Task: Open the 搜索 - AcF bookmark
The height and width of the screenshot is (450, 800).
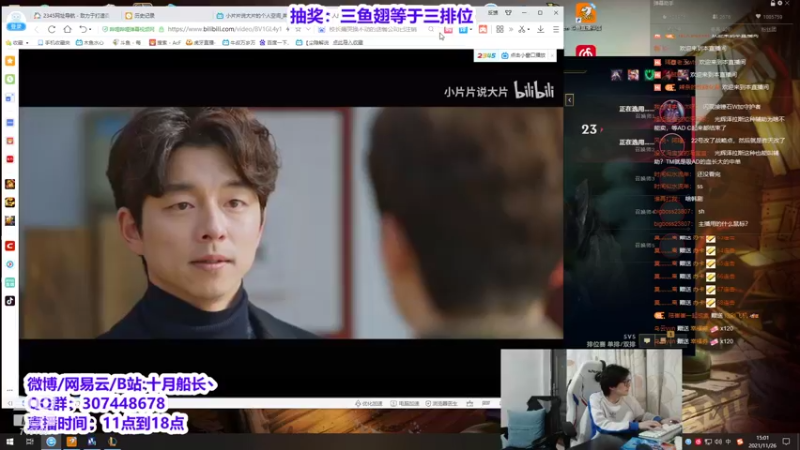Action: point(165,42)
